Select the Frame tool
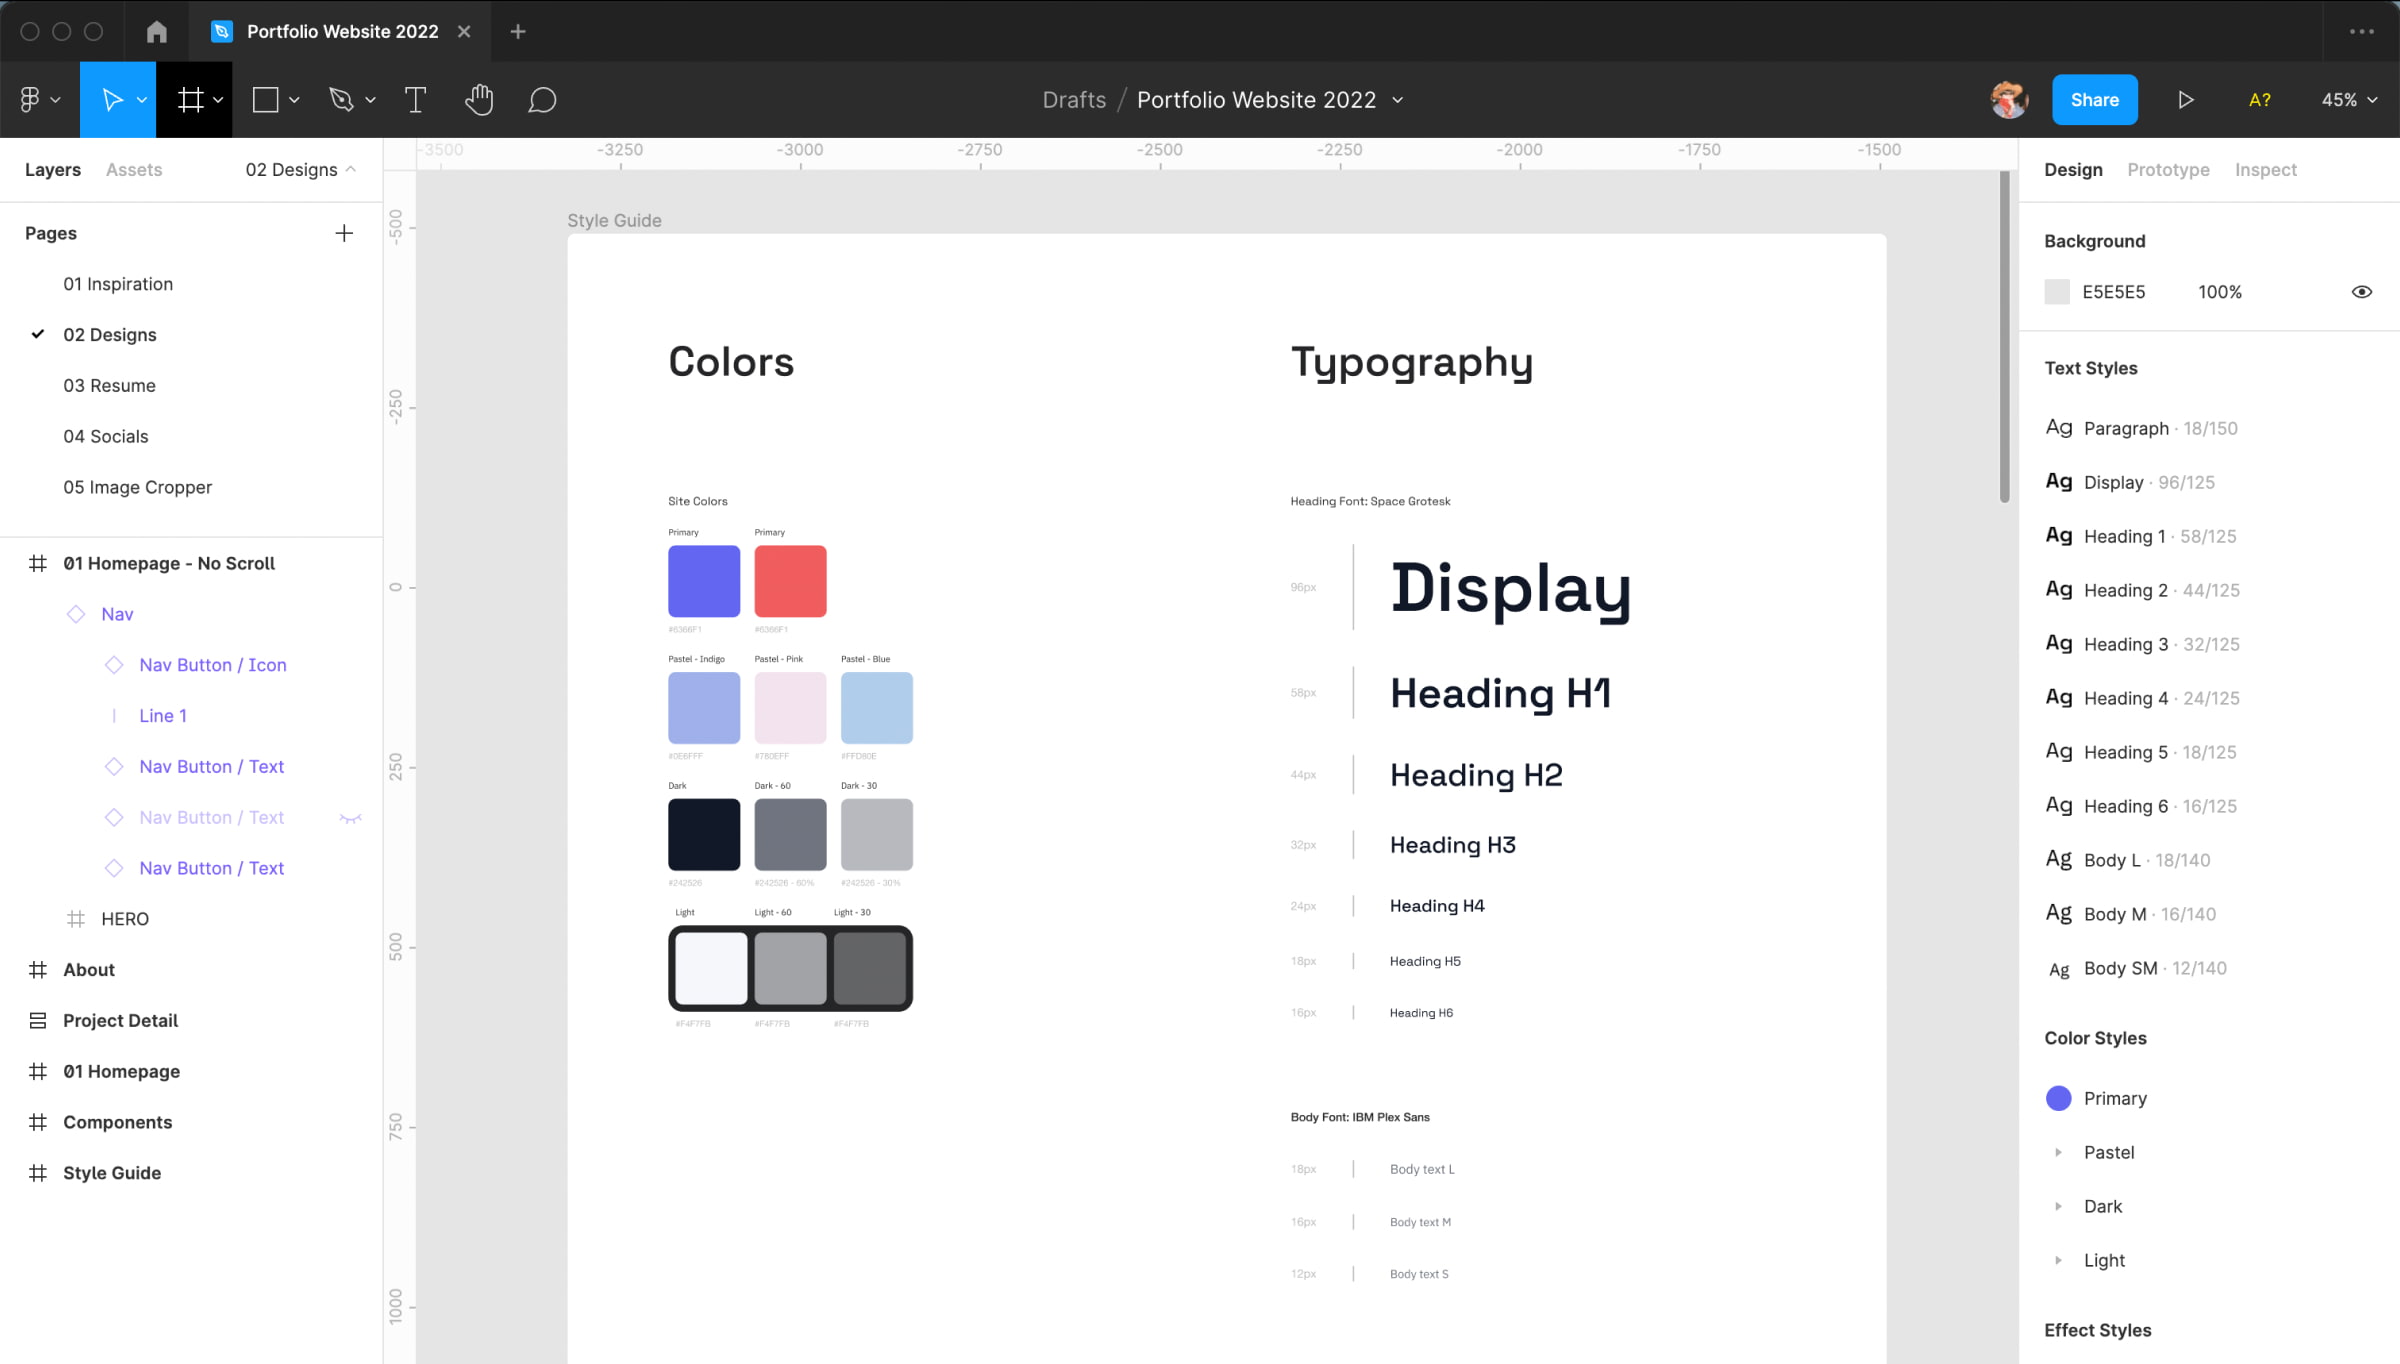This screenshot has width=2400, height=1364. pos(190,100)
